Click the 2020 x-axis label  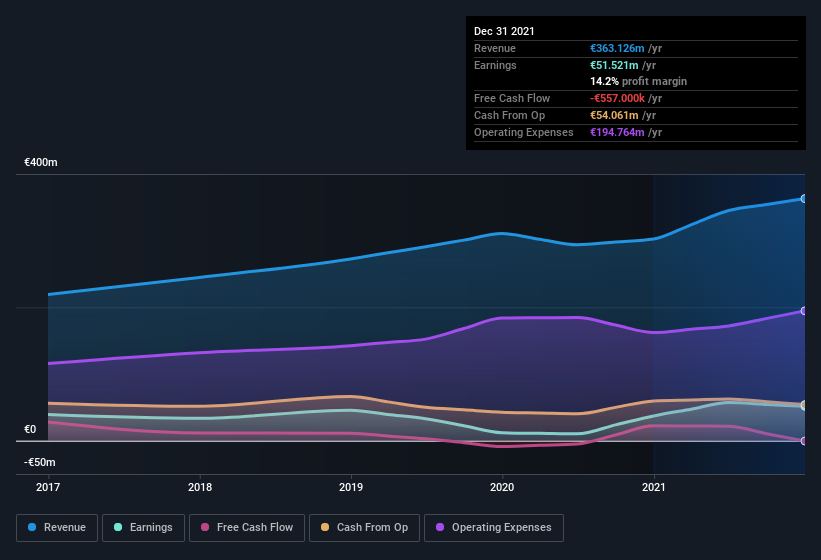point(502,487)
